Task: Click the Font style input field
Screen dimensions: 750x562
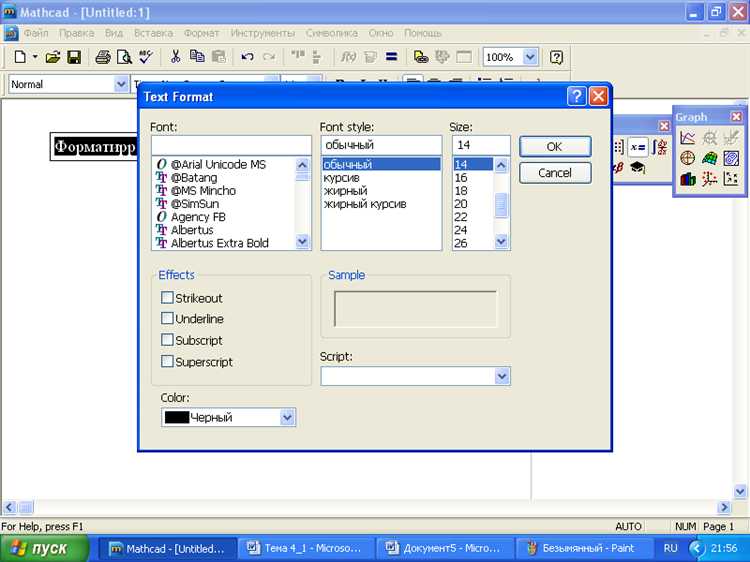Action: tap(381, 145)
